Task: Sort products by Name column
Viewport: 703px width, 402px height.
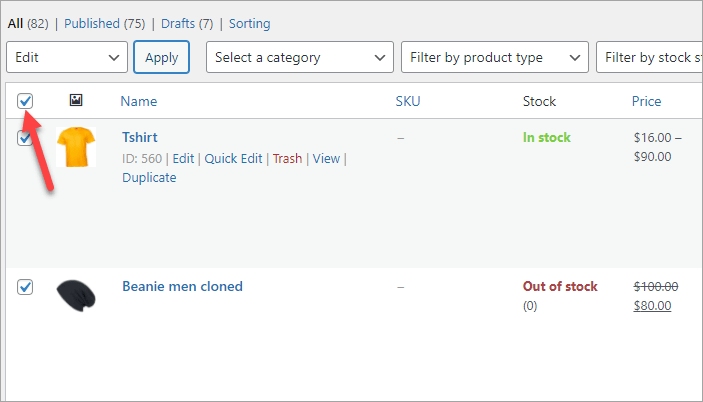Action: click(138, 101)
